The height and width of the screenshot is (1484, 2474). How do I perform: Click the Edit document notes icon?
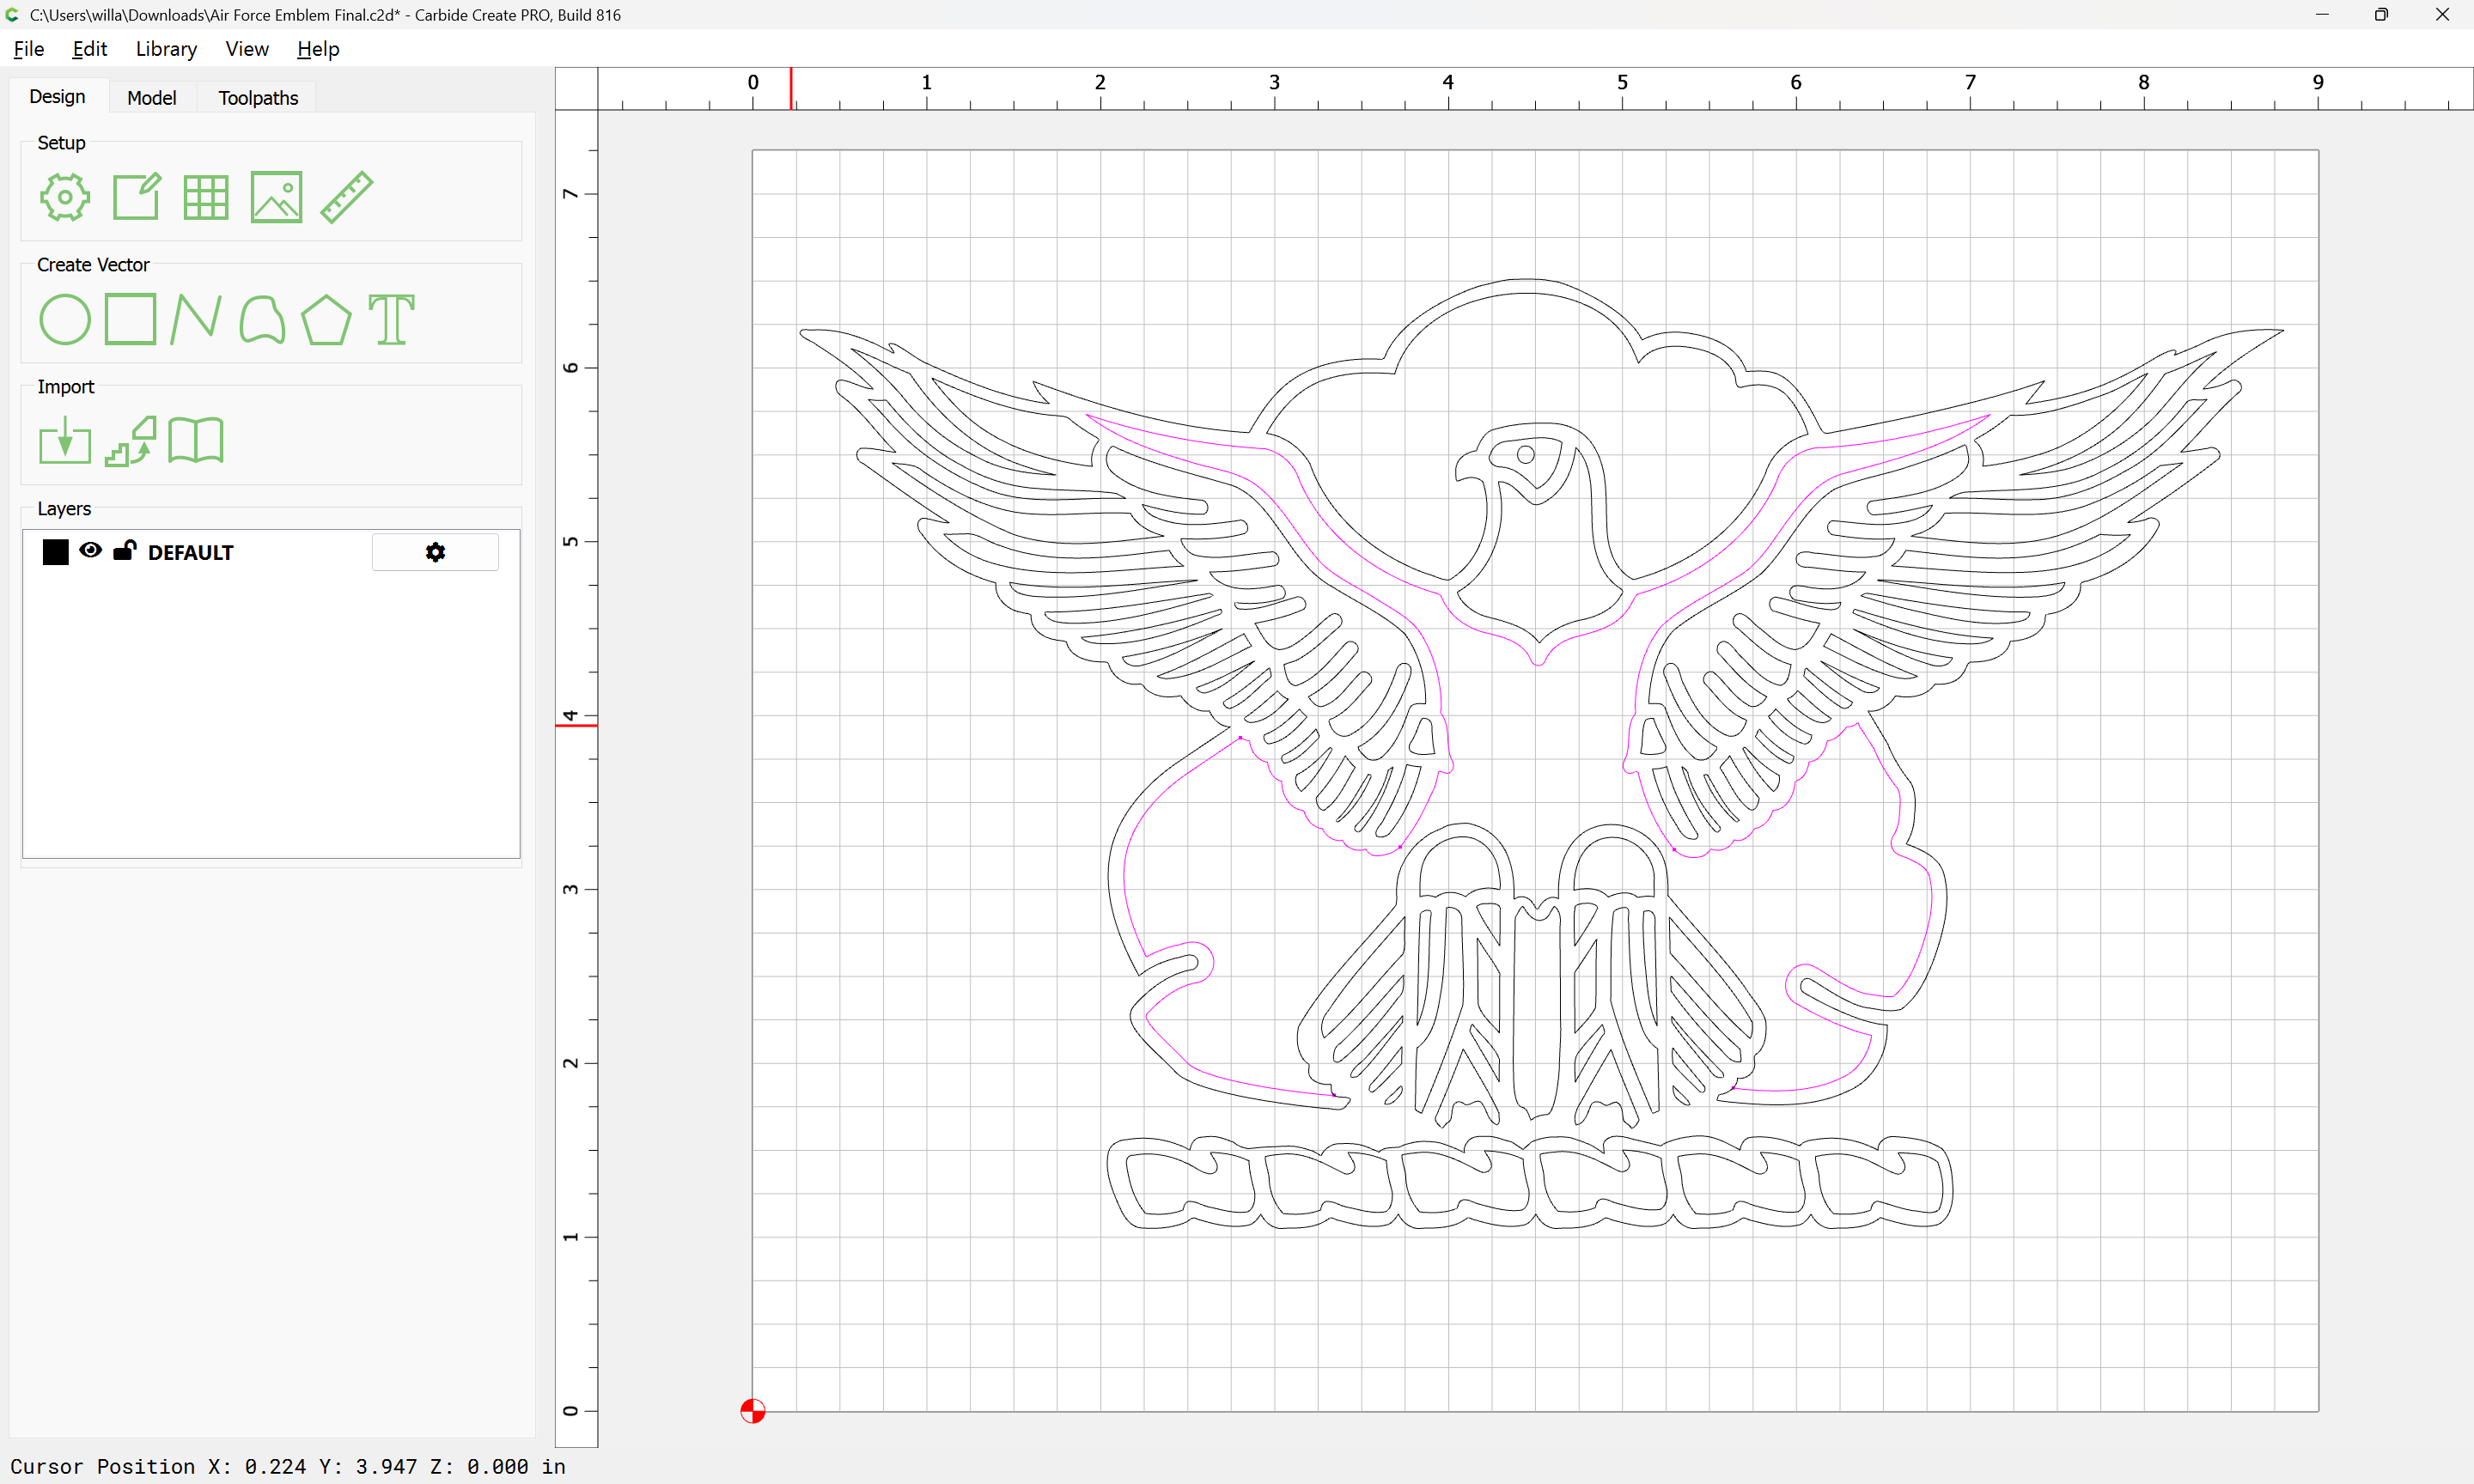pos(136,197)
